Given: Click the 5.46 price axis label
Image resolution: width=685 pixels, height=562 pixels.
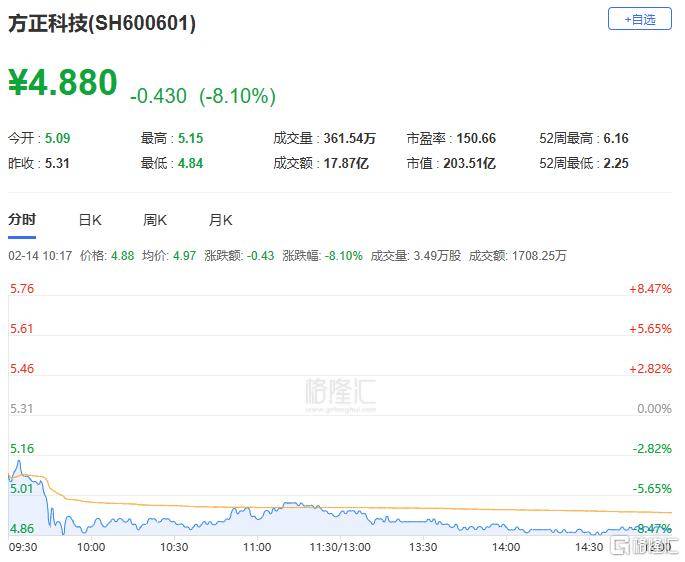Looking at the screenshot, I should (22, 368).
